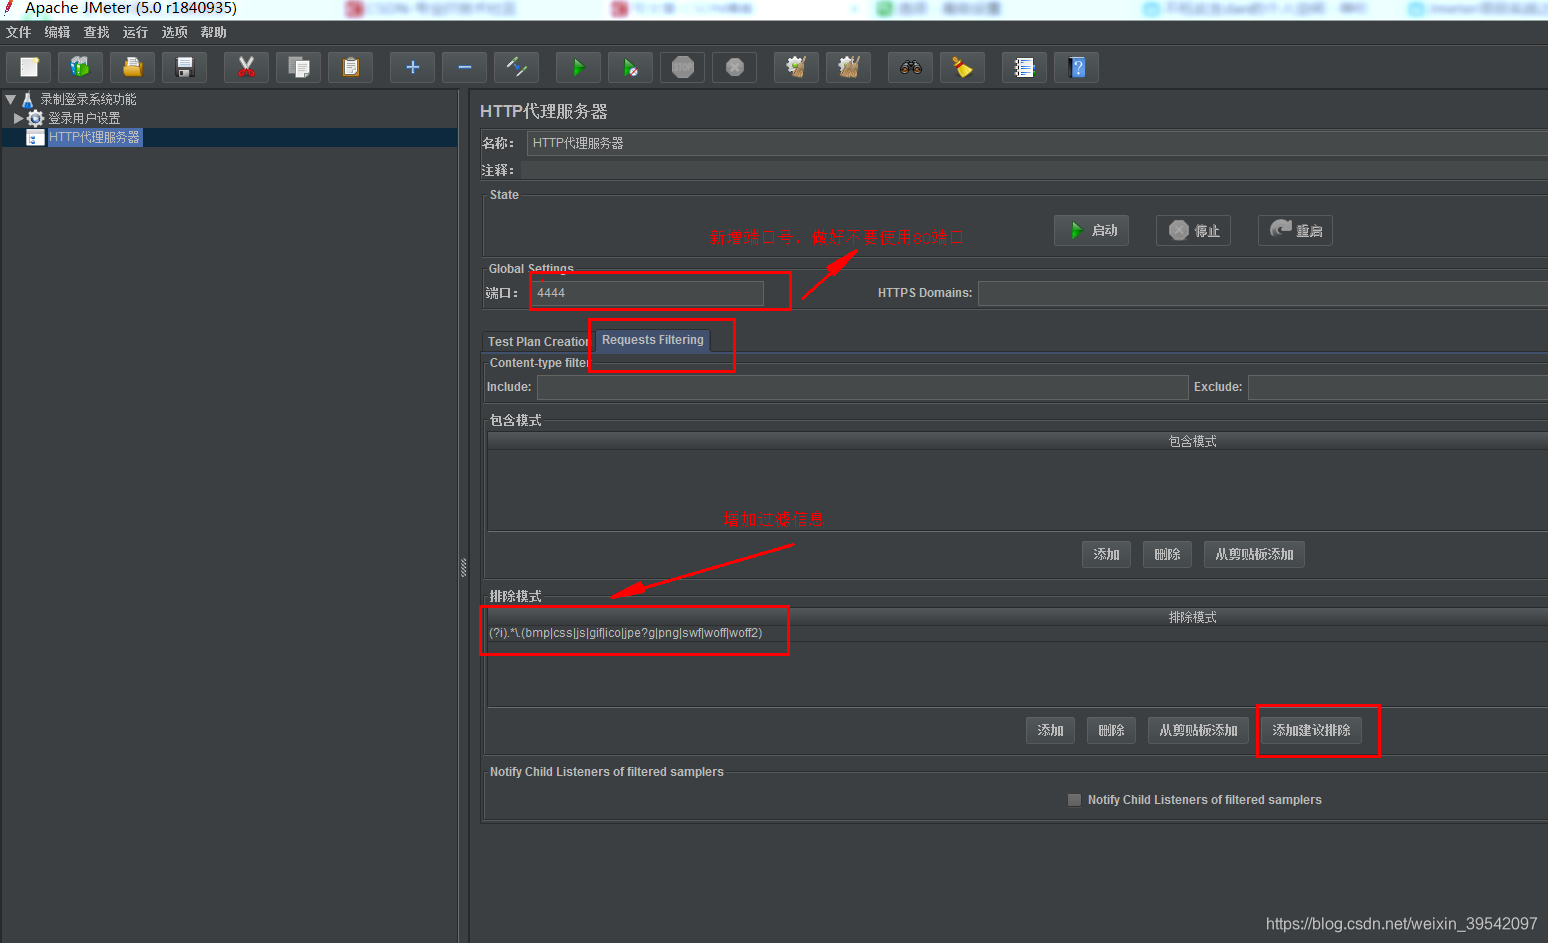Click 添加 under 排除模式 table
The image size is (1548, 943).
(x=1050, y=730)
